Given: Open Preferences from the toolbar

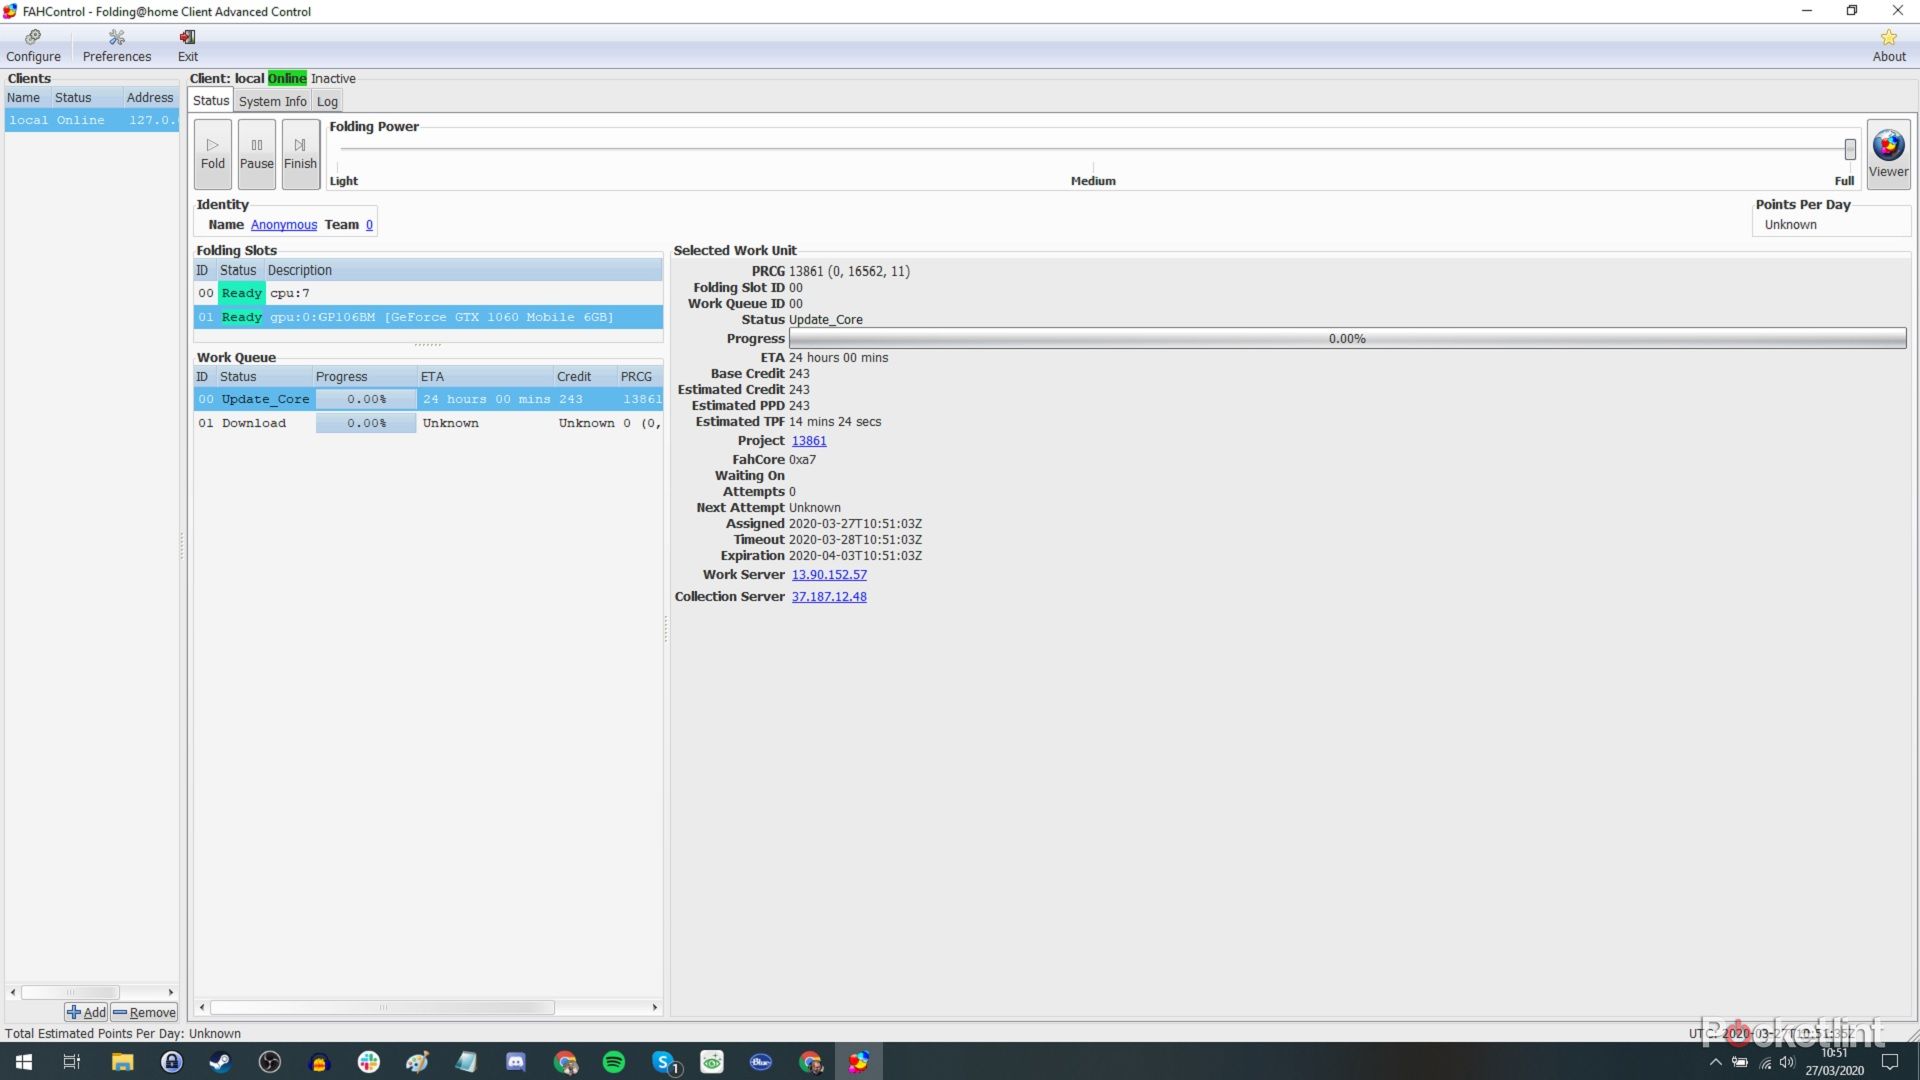Looking at the screenshot, I should [x=116, y=45].
